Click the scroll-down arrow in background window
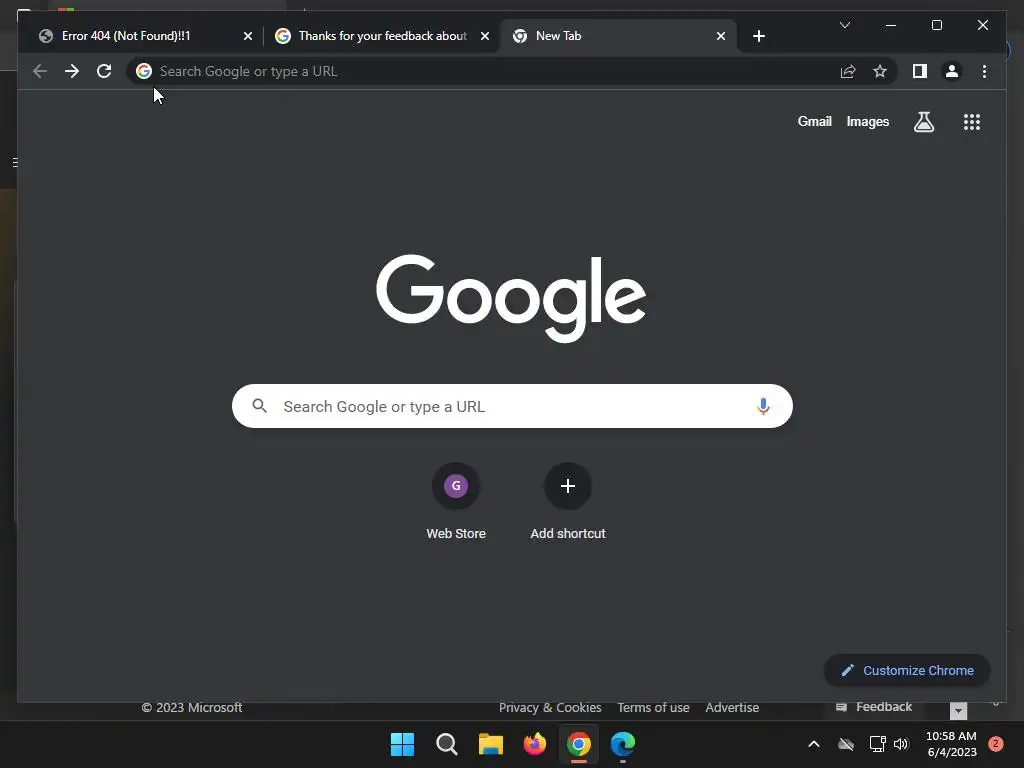Screen dimensions: 1024x768 pyautogui.click(x=958, y=711)
